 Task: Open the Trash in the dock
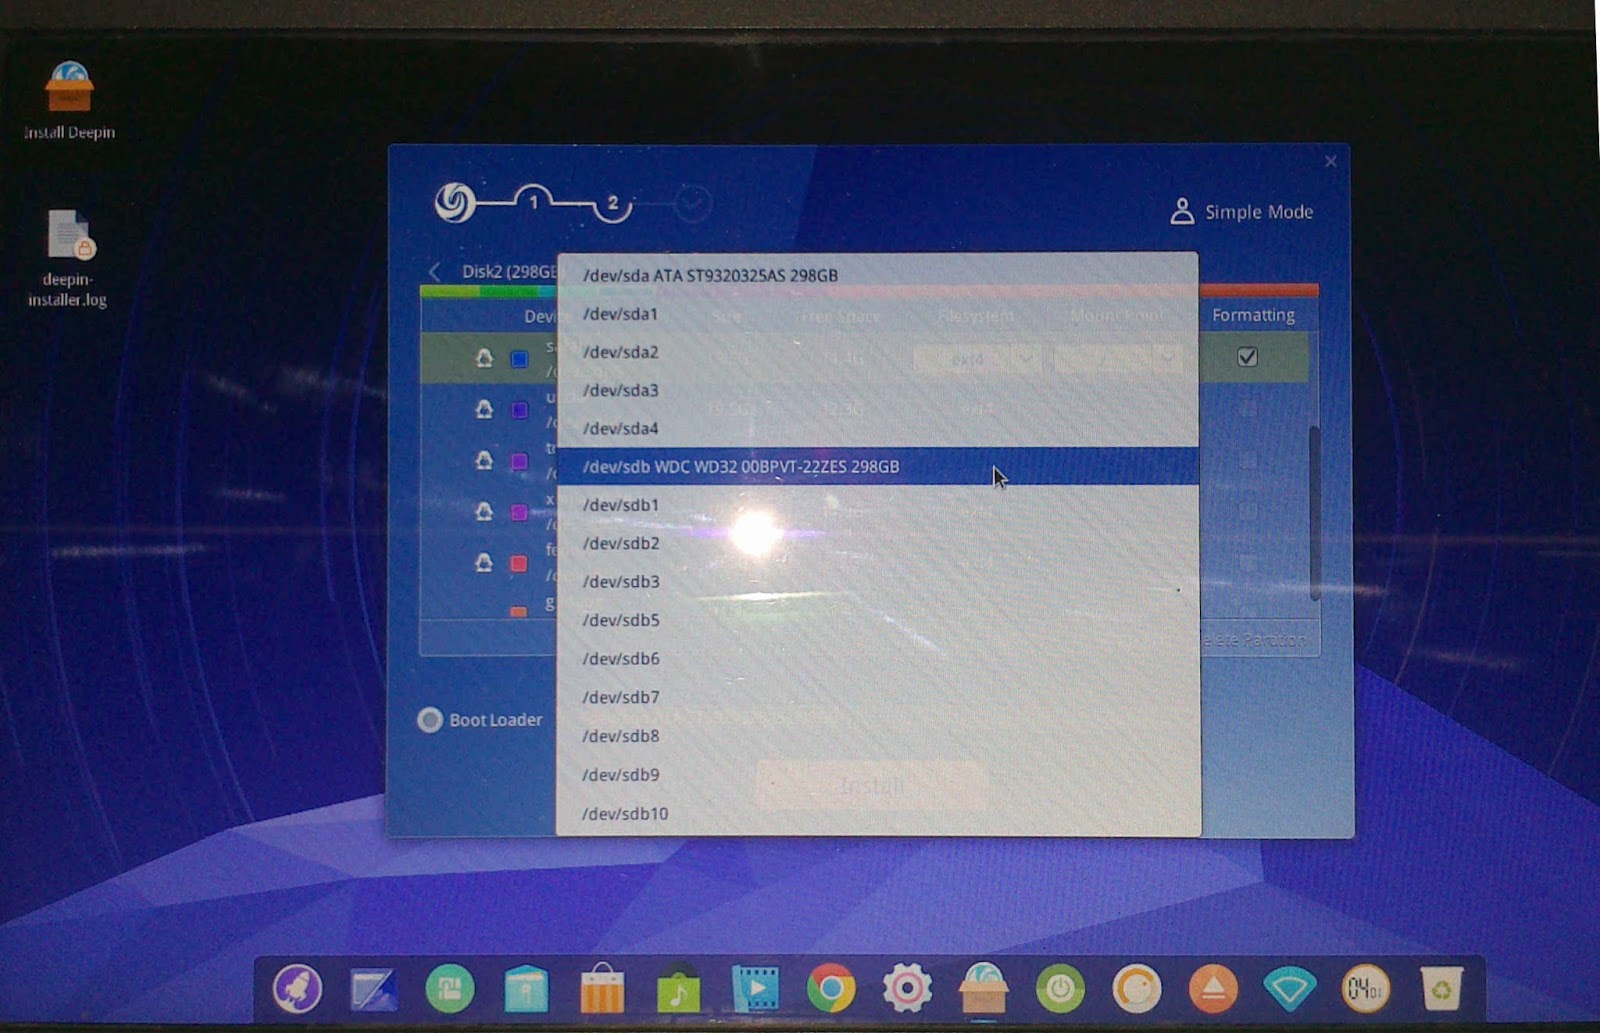point(1441,989)
